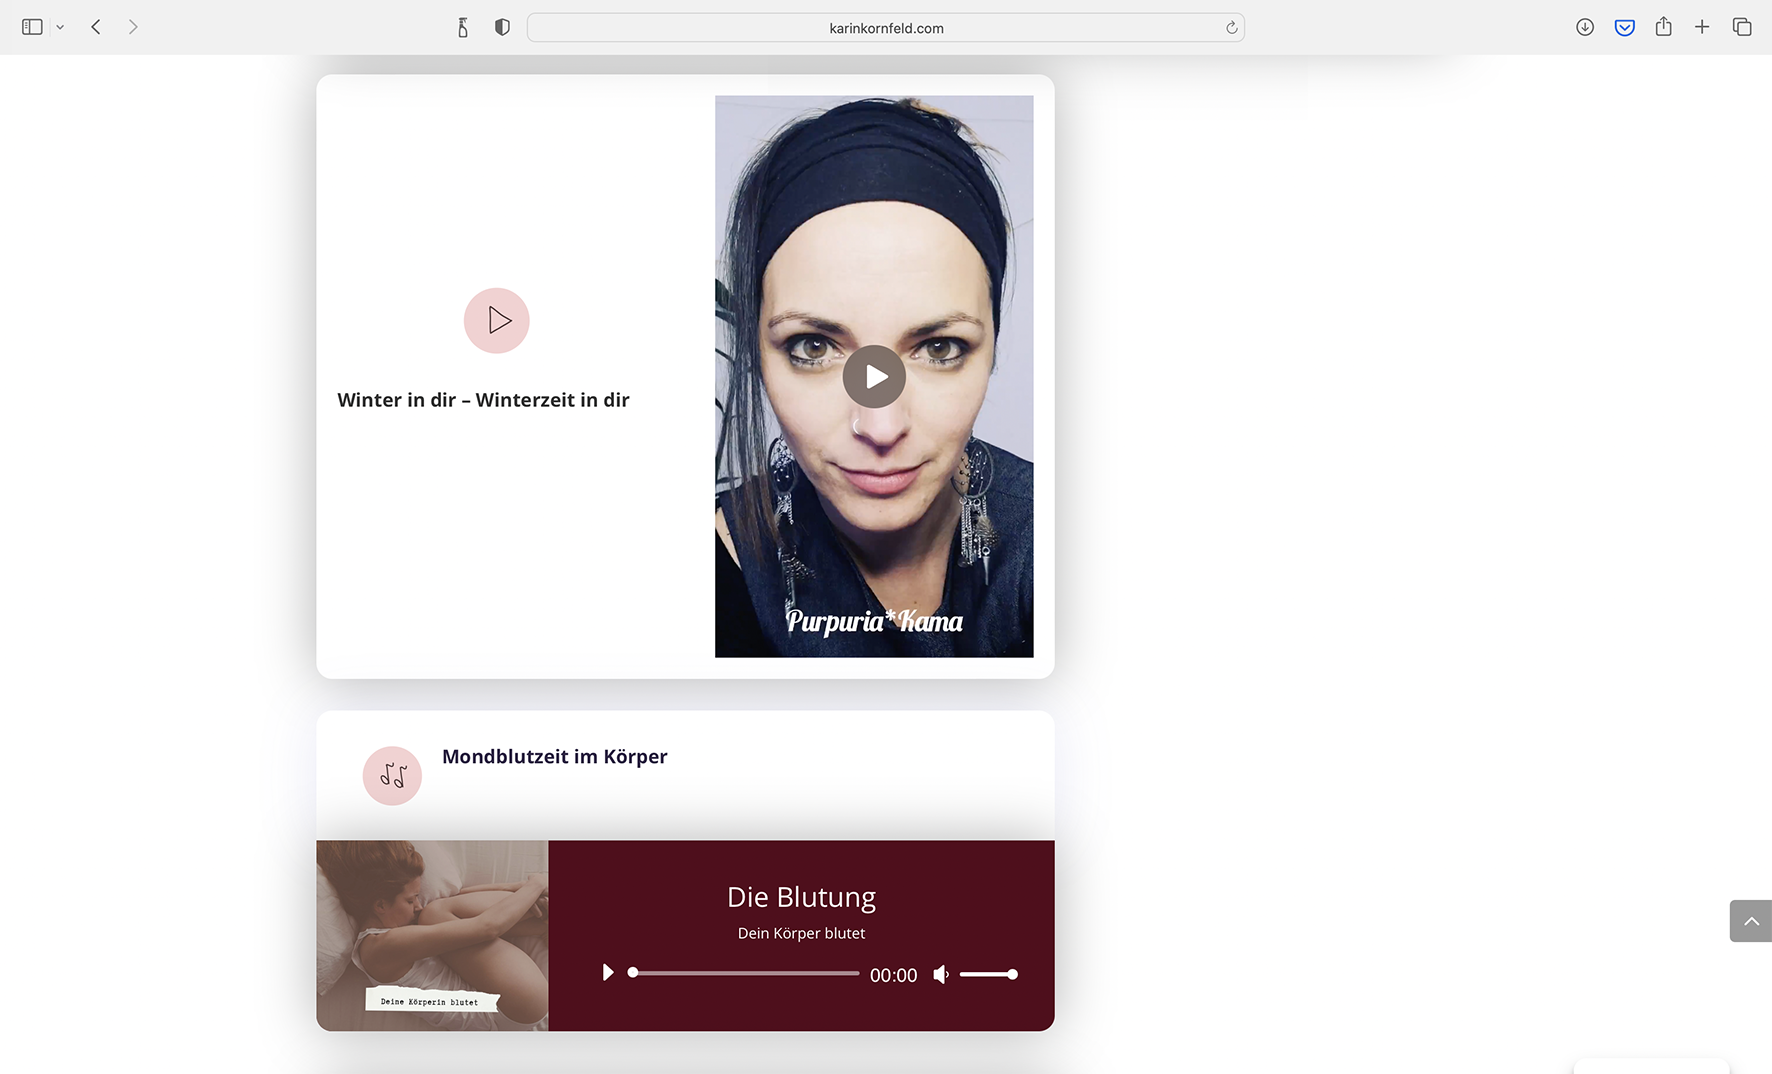This screenshot has height=1074, width=1772.
Task: Play the Purpuria*Kama video
Action: [874, 377]
